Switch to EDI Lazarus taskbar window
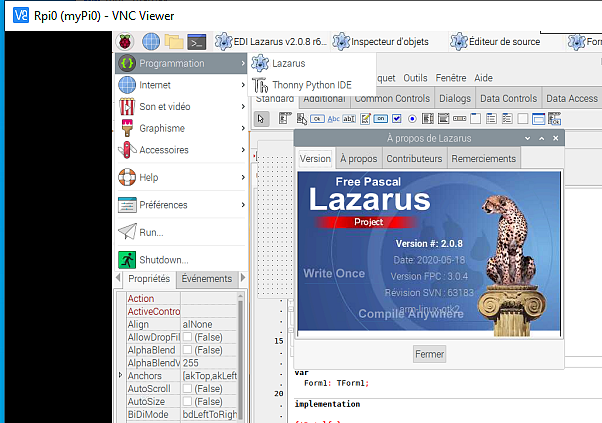This screenshot has width=602, height=423. [x=271, y=41]
